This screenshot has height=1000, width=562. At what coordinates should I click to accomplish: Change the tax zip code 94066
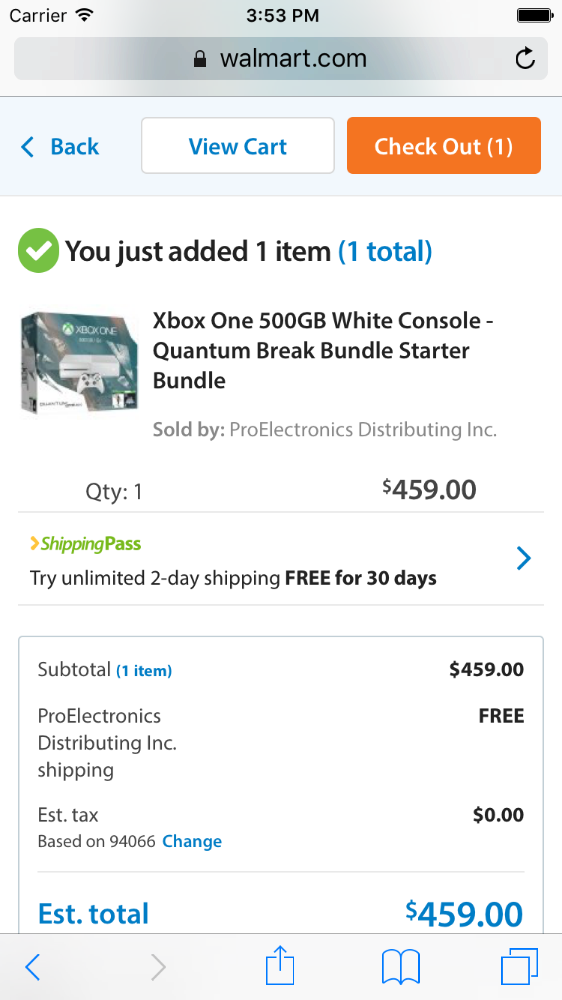coord(192,841)
